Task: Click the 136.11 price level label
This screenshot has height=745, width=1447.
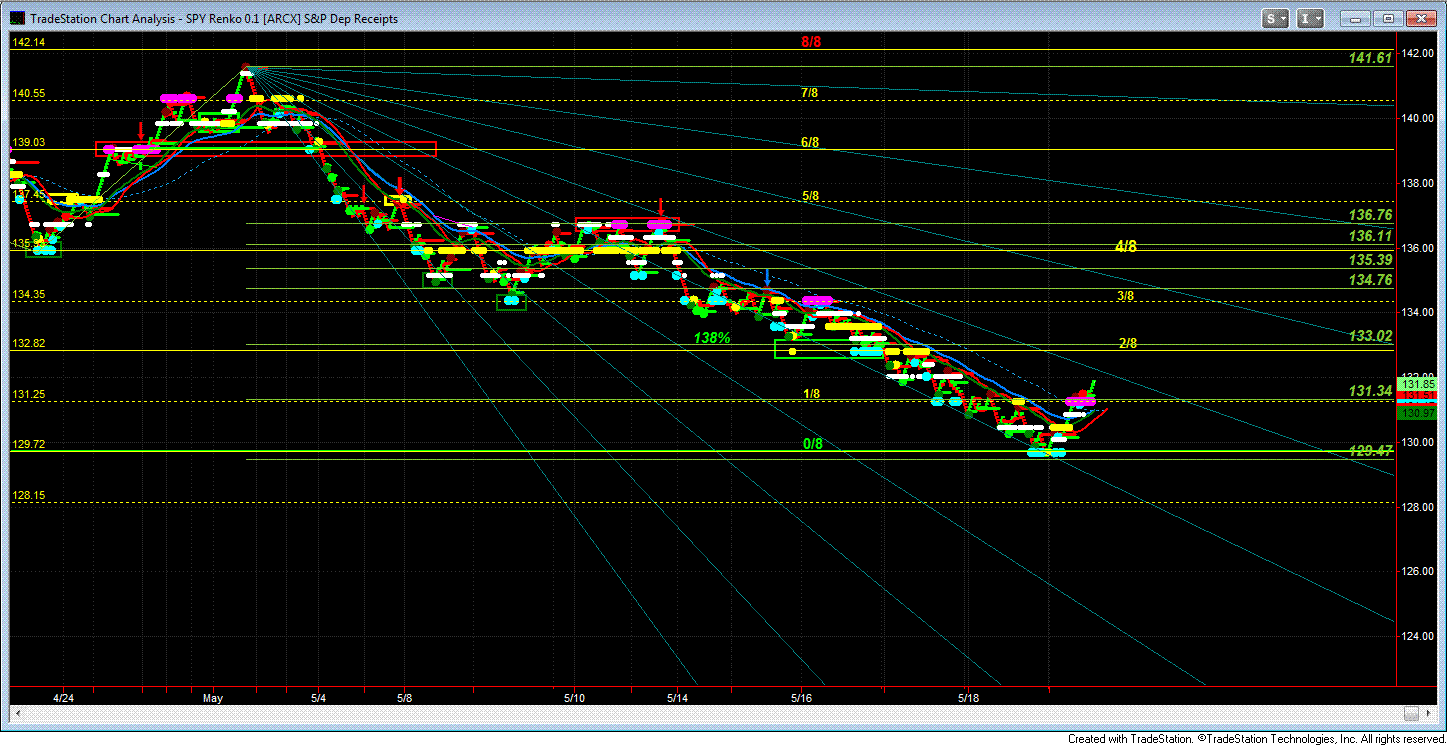Action: coord(1370,236)
